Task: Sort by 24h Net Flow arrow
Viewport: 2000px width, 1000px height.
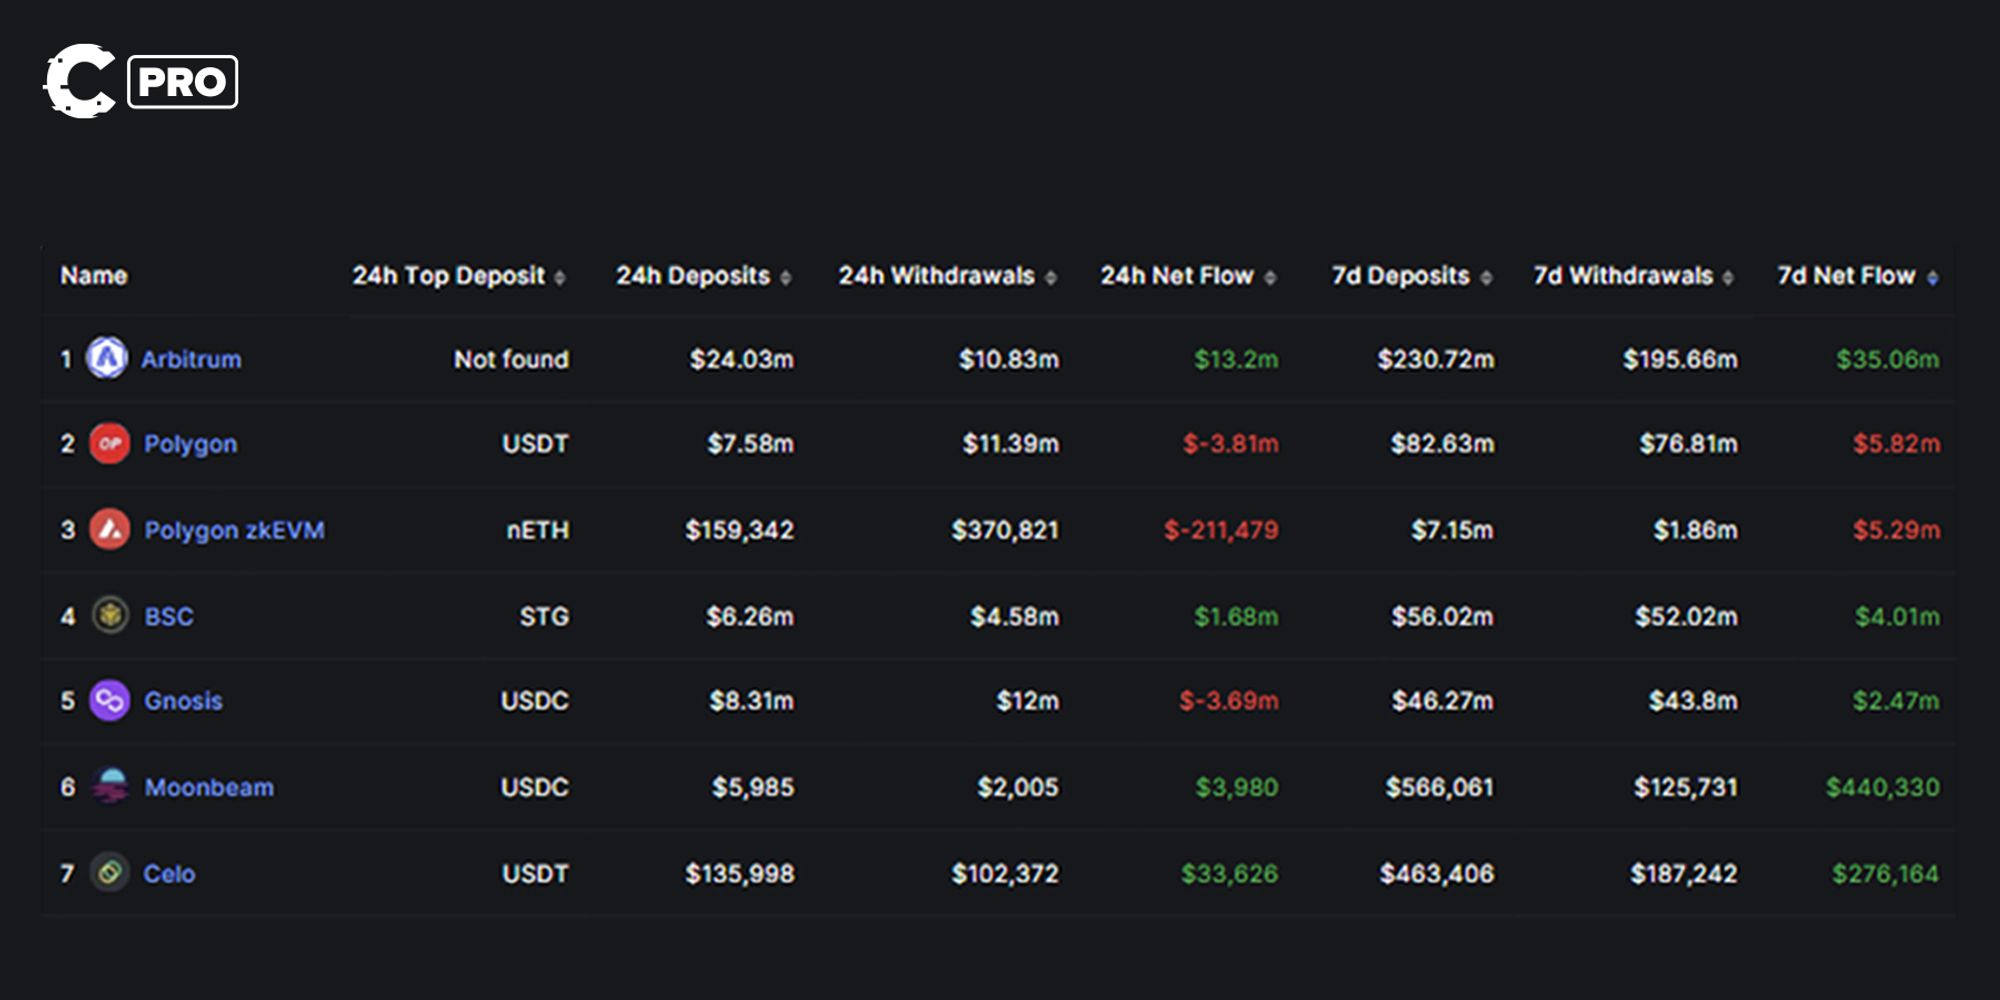Action: pyautogui.click(x=1270, y=278)
